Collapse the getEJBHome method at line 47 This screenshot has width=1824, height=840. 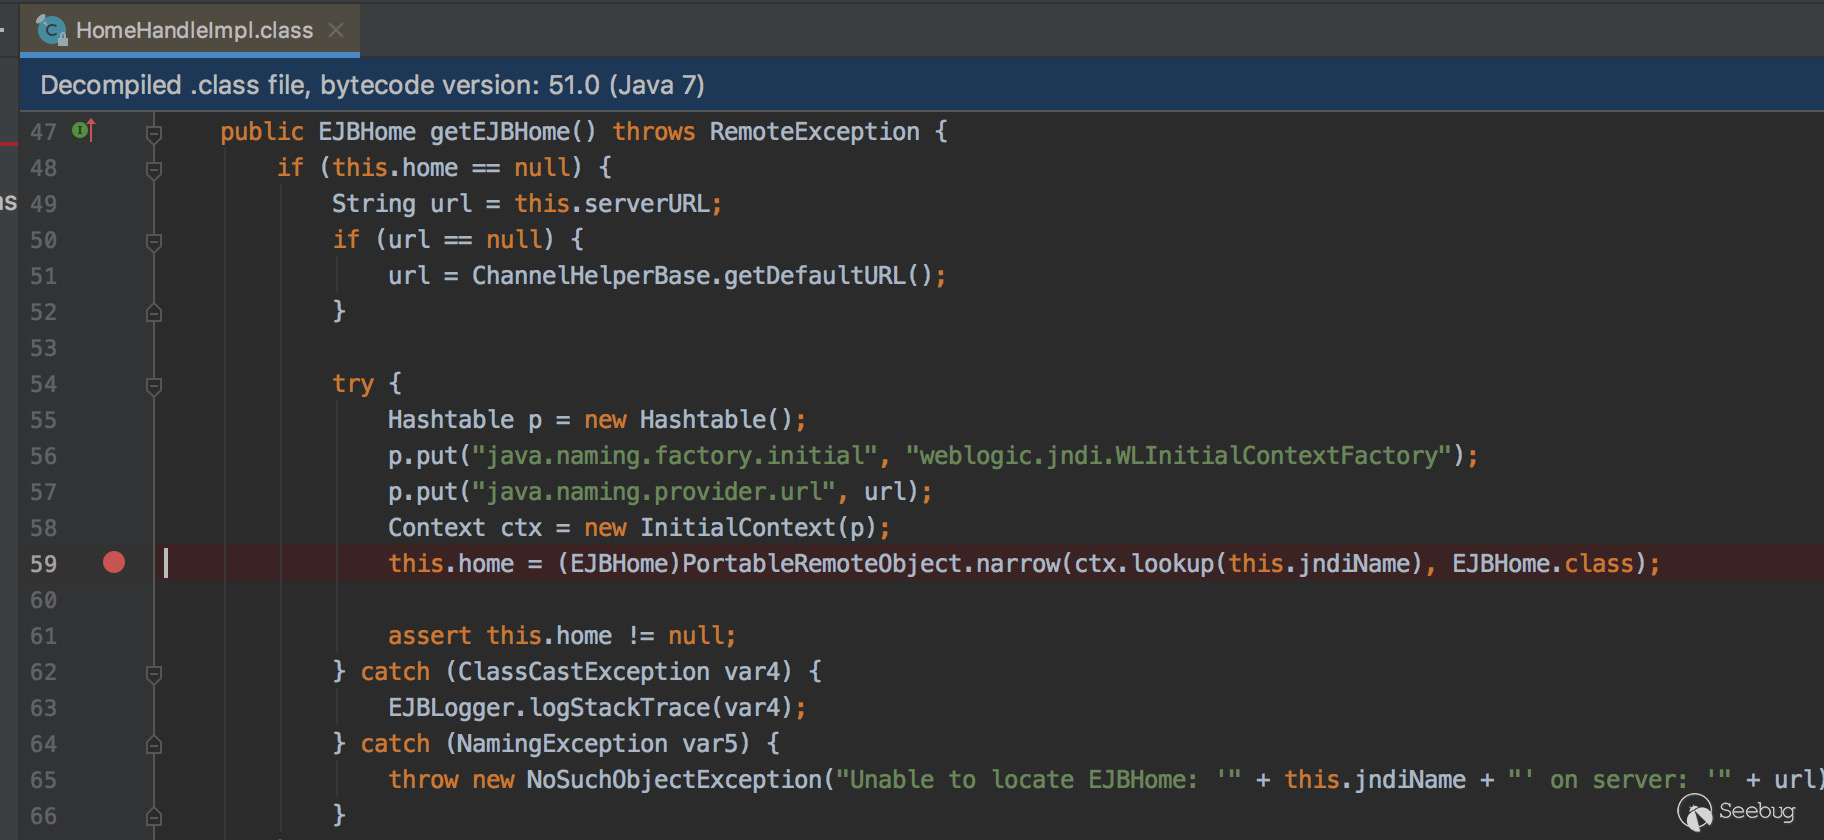point(154,132)
